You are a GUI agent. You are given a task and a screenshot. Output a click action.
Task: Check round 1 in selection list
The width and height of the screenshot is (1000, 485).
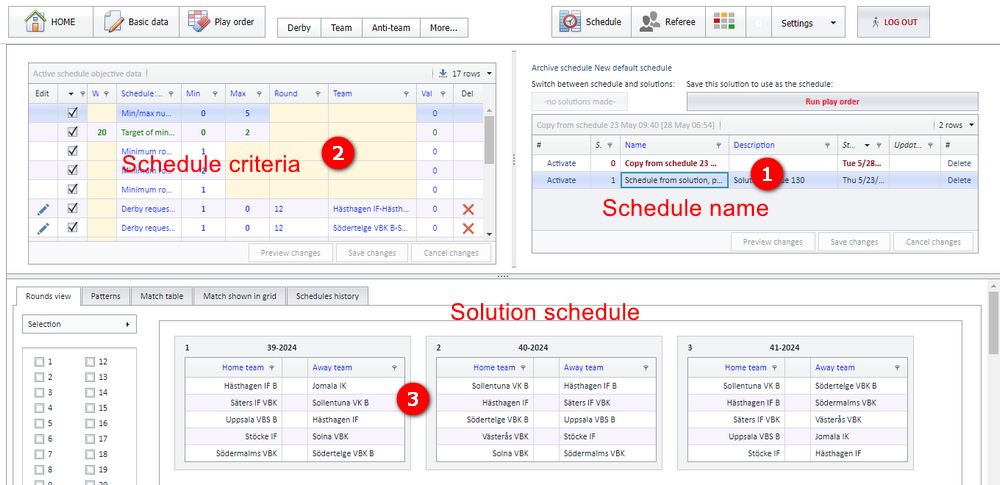pyautogui.click(x=40, y=362)
